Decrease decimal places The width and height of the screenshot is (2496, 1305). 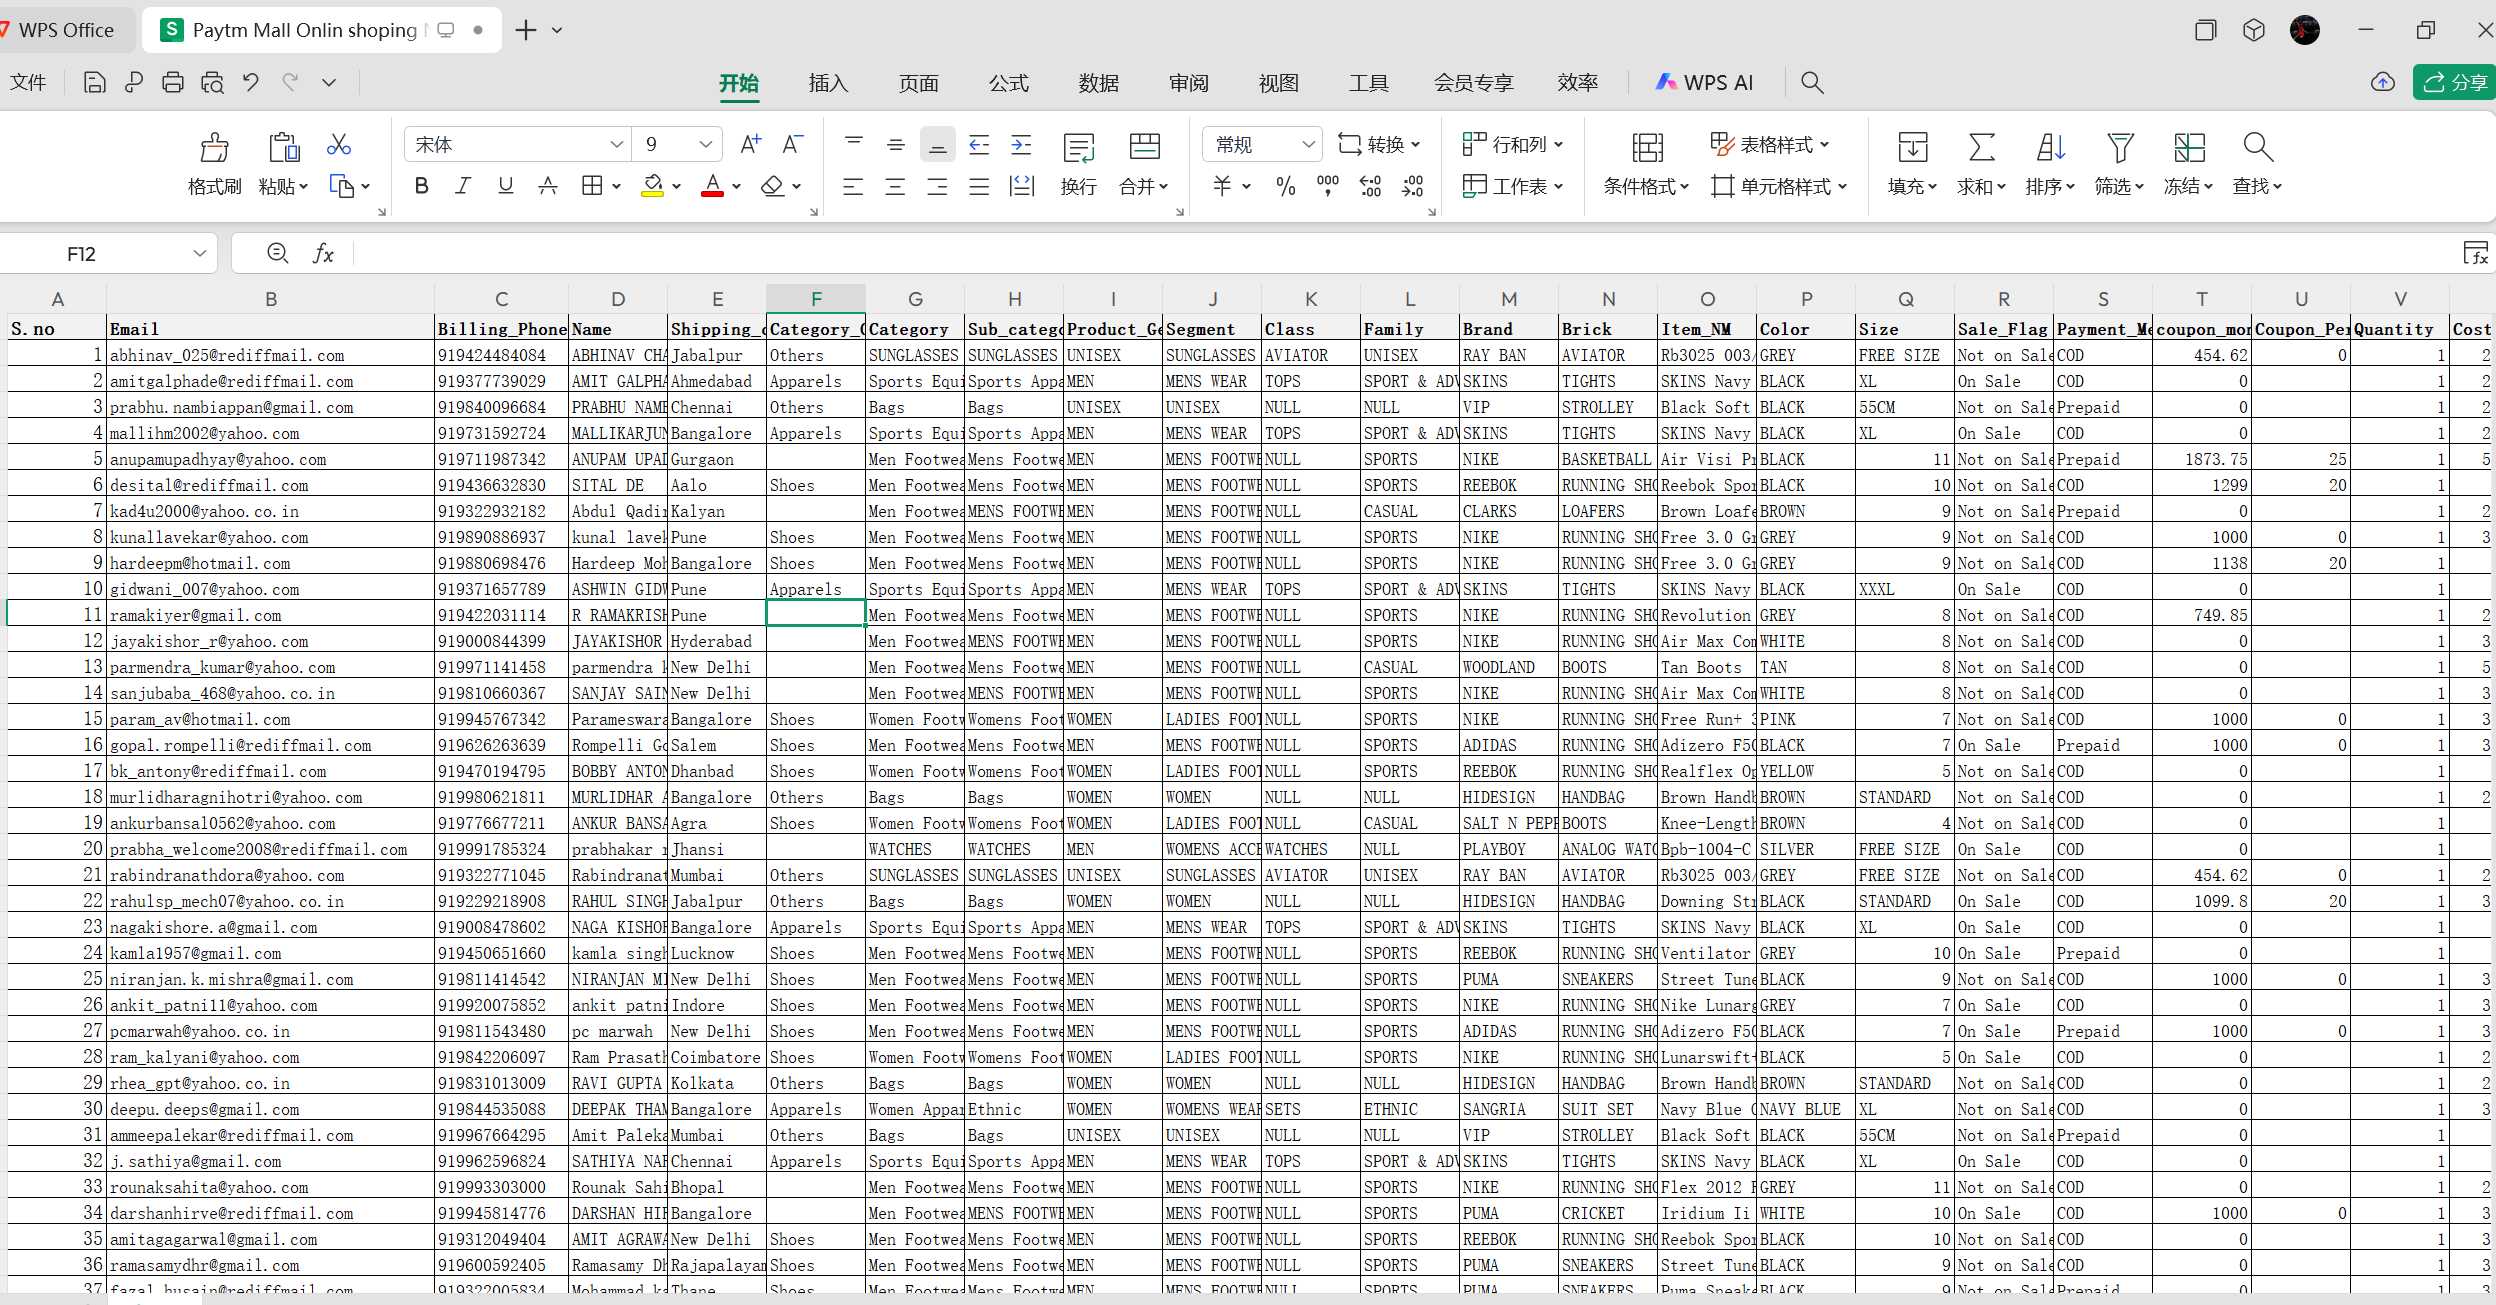click(1412, 186)
